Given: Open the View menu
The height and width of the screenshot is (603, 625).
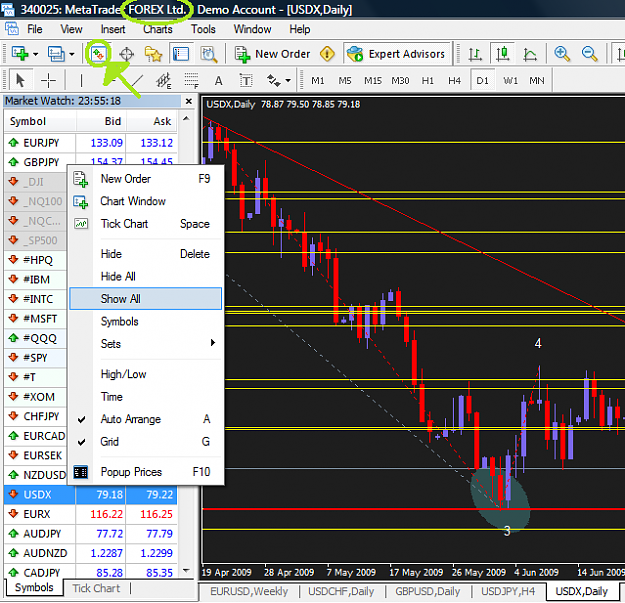Looking at the screenshot, I should (x=71, y=29).
